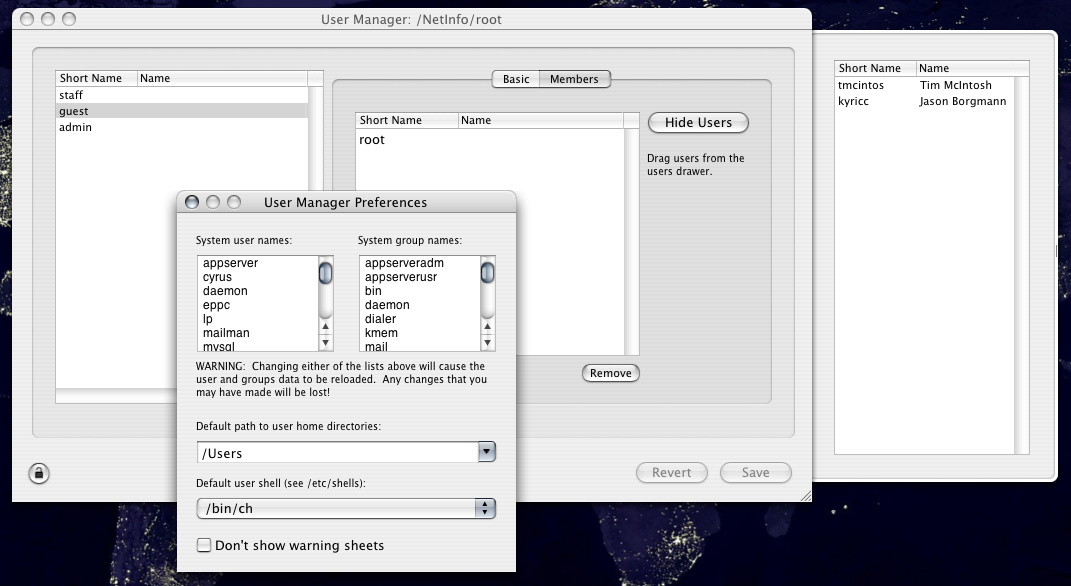
Task: Switch to the Basic tab
Action: coord(516,79)
